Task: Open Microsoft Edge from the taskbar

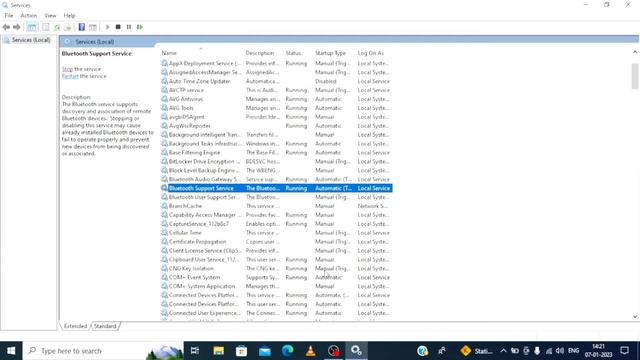Action: pos(287,351)
